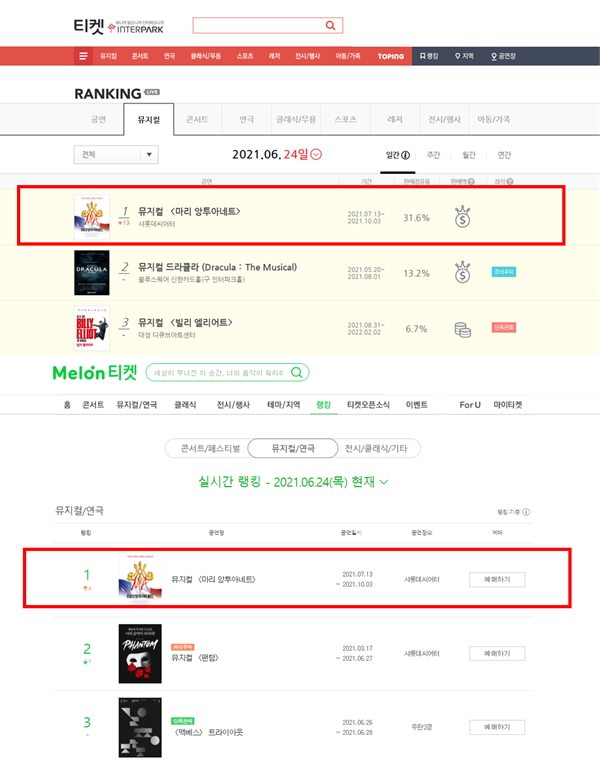Click the Interpark search magnifier icon
Viewport: 600px width, 761px height.
[x=330, y=25]
